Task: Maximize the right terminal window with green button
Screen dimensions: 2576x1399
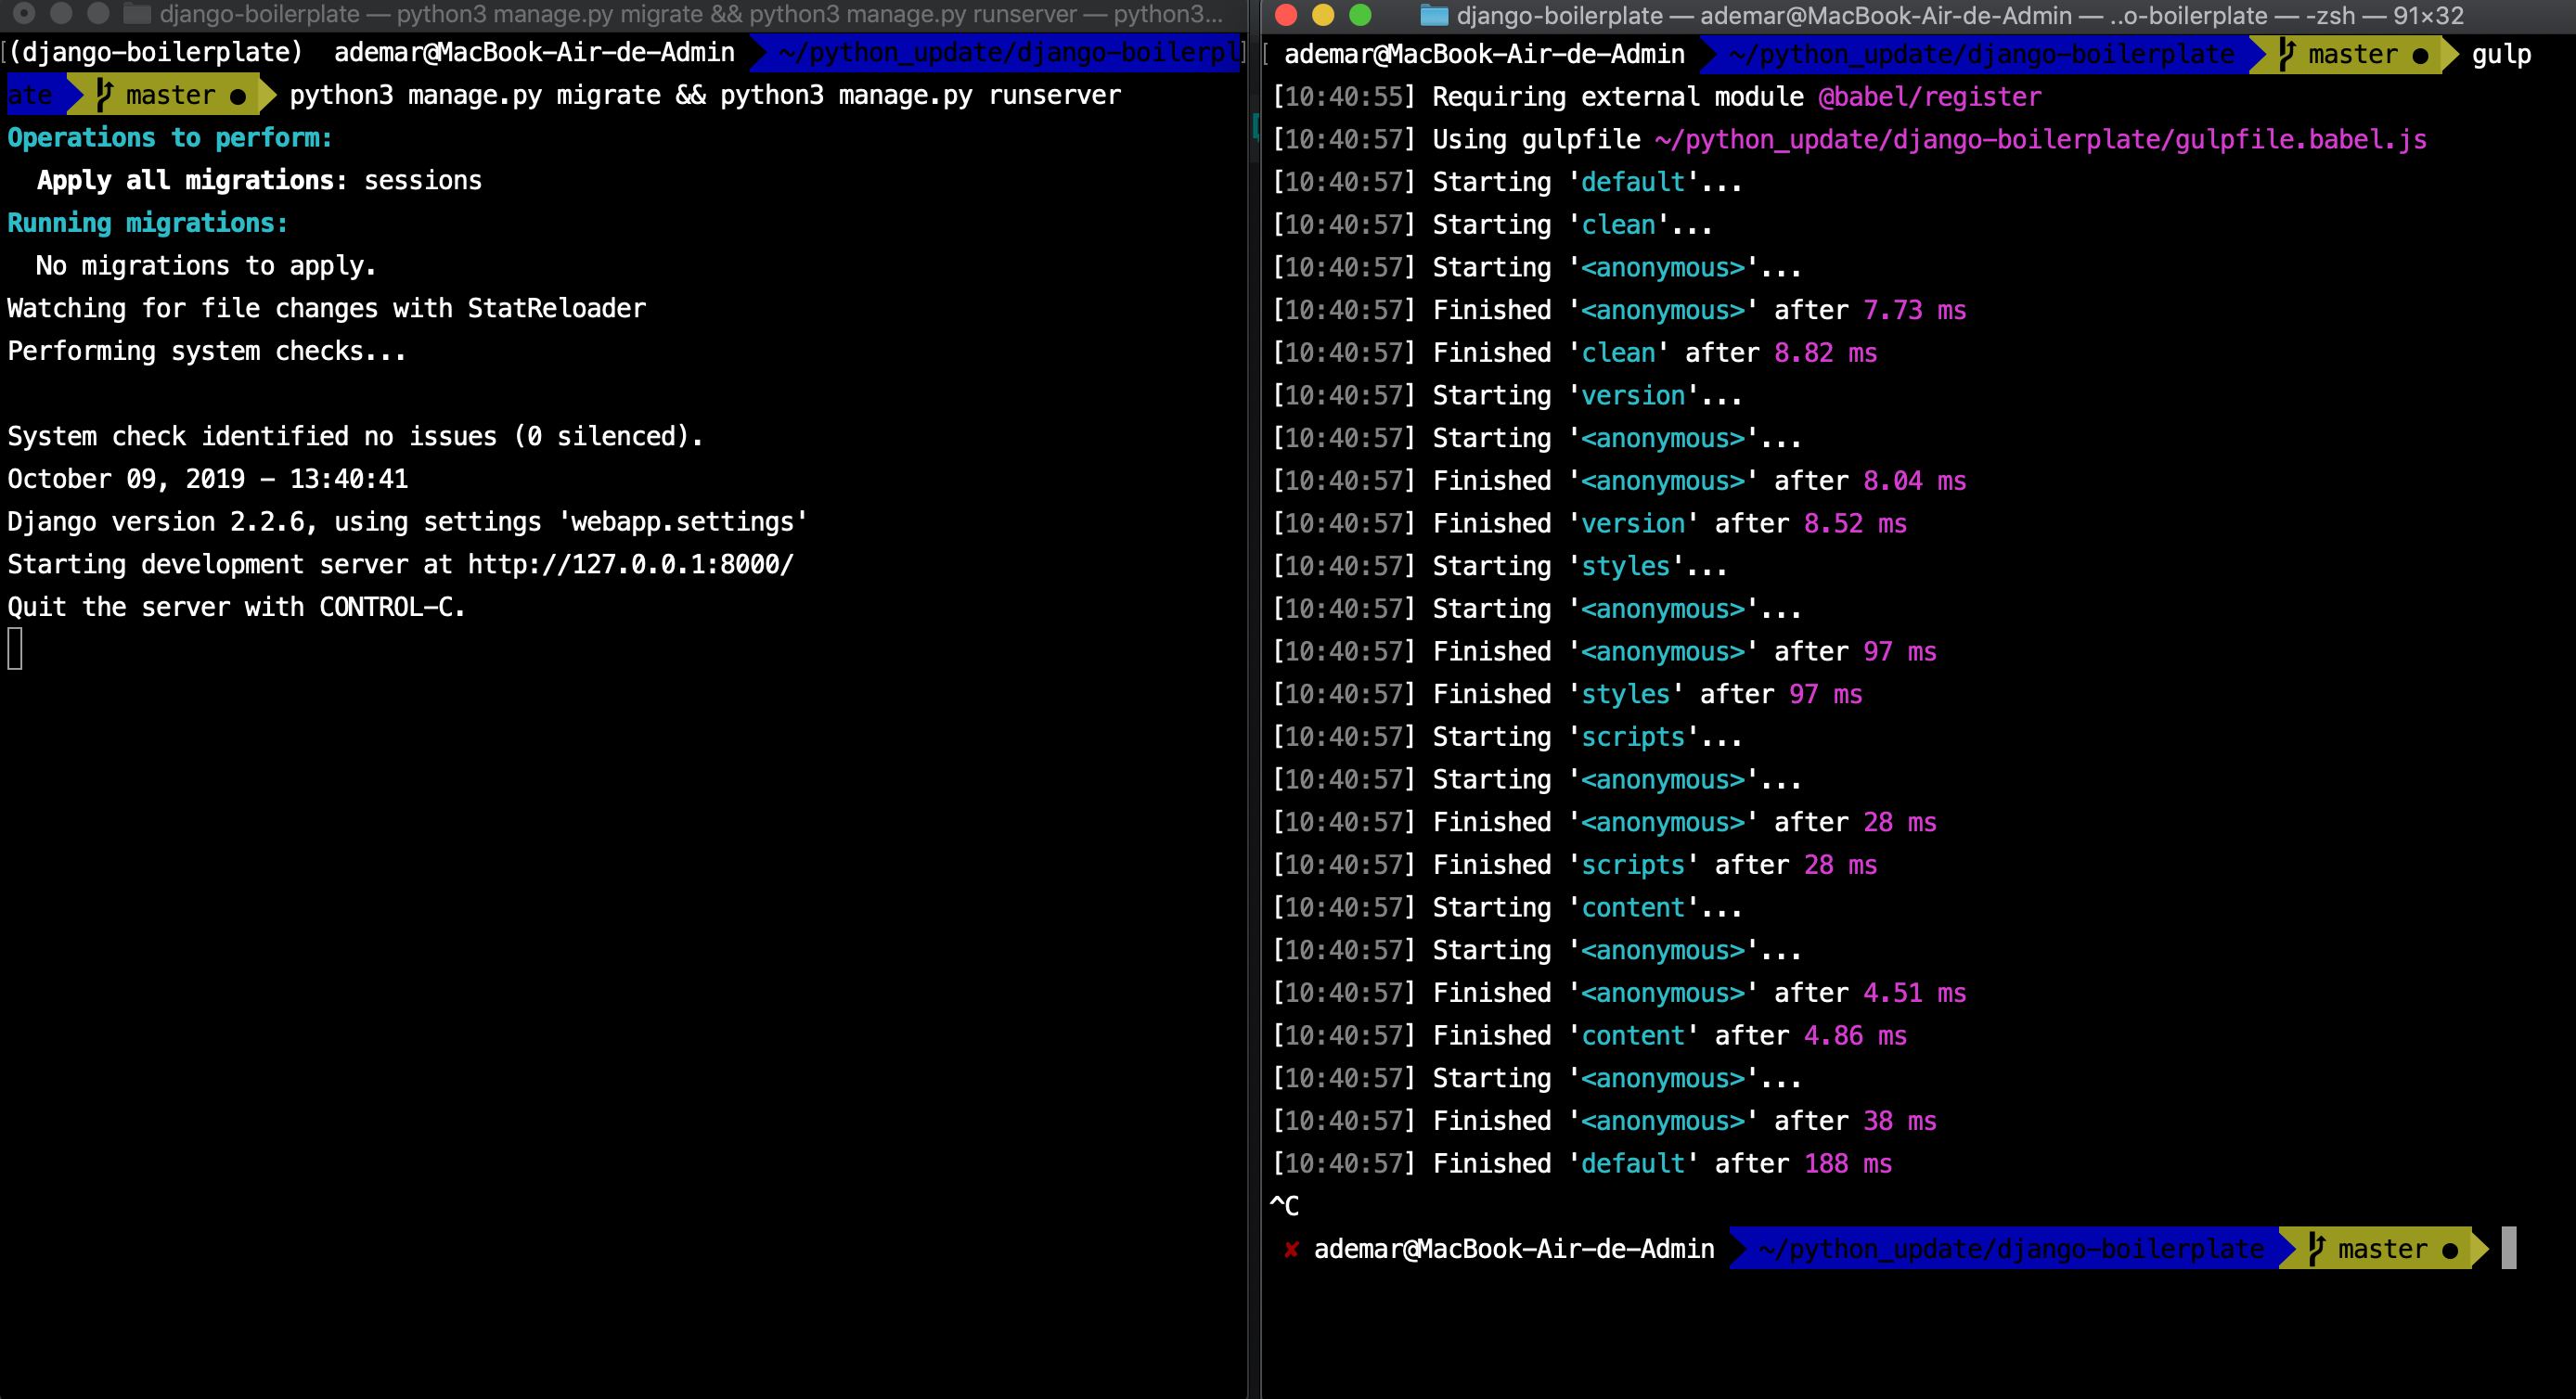Action: (x=1360, y=15)
